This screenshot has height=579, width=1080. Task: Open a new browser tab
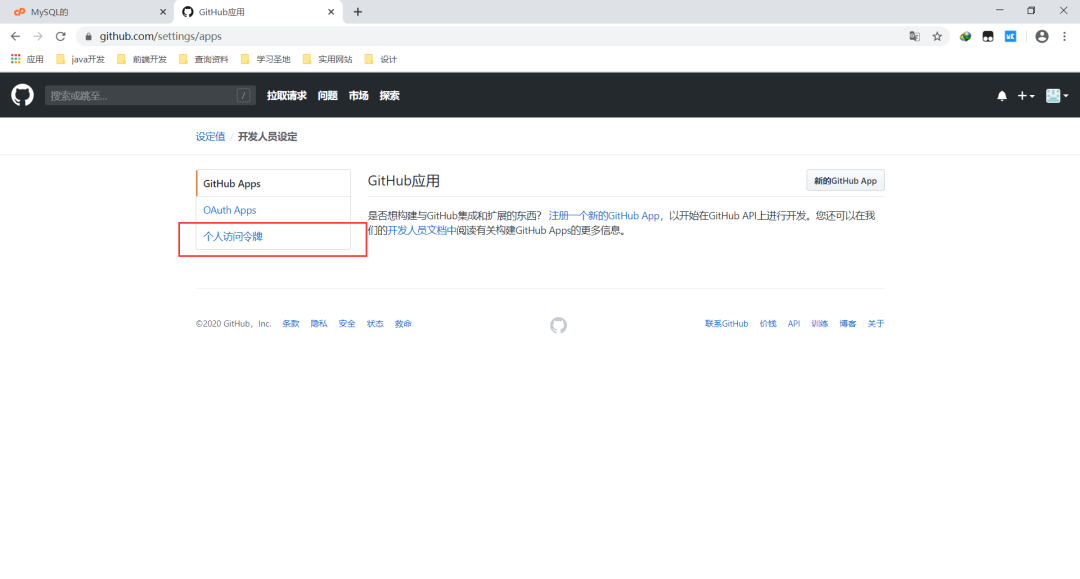pos(357,12)
